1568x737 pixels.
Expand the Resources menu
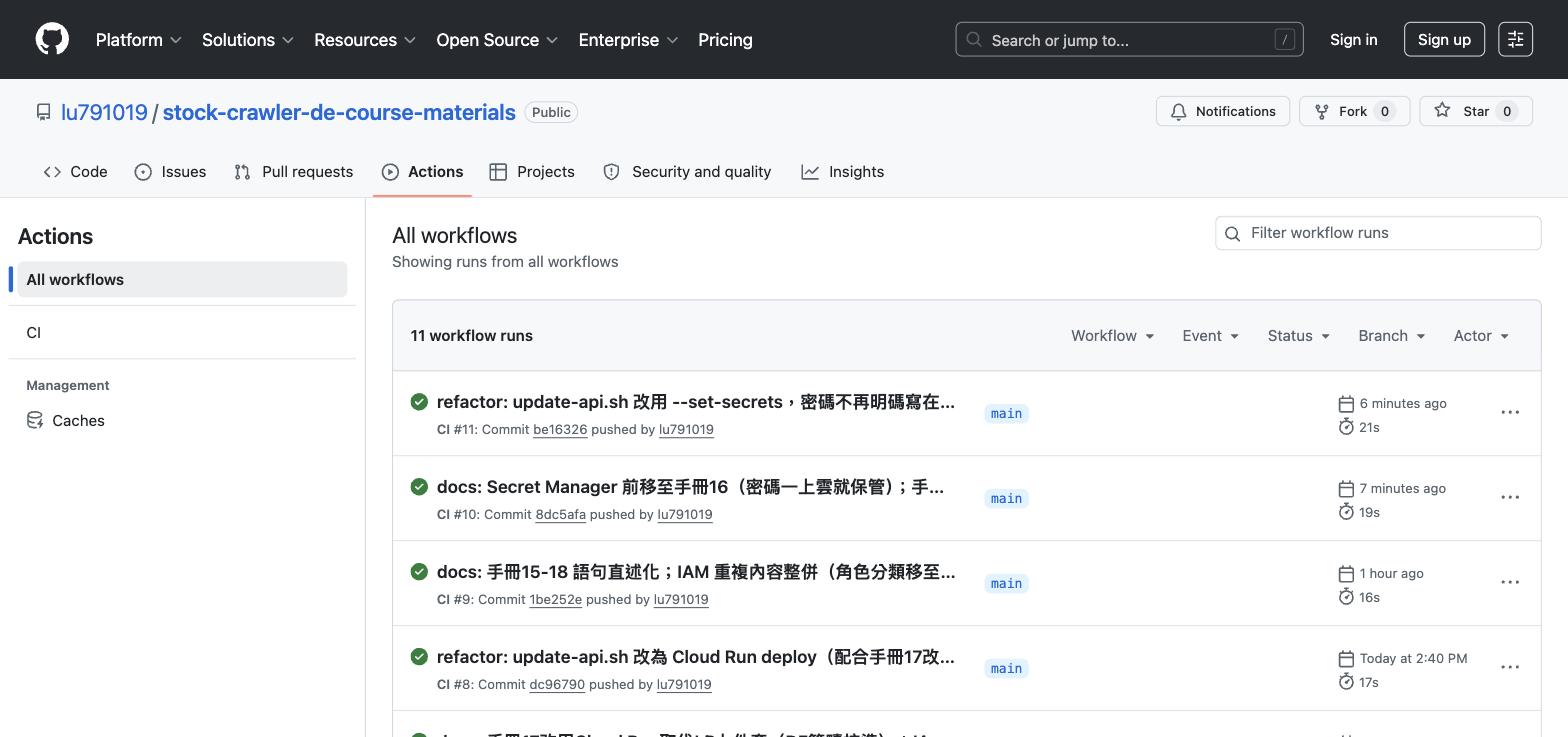[x=364, y=40]
